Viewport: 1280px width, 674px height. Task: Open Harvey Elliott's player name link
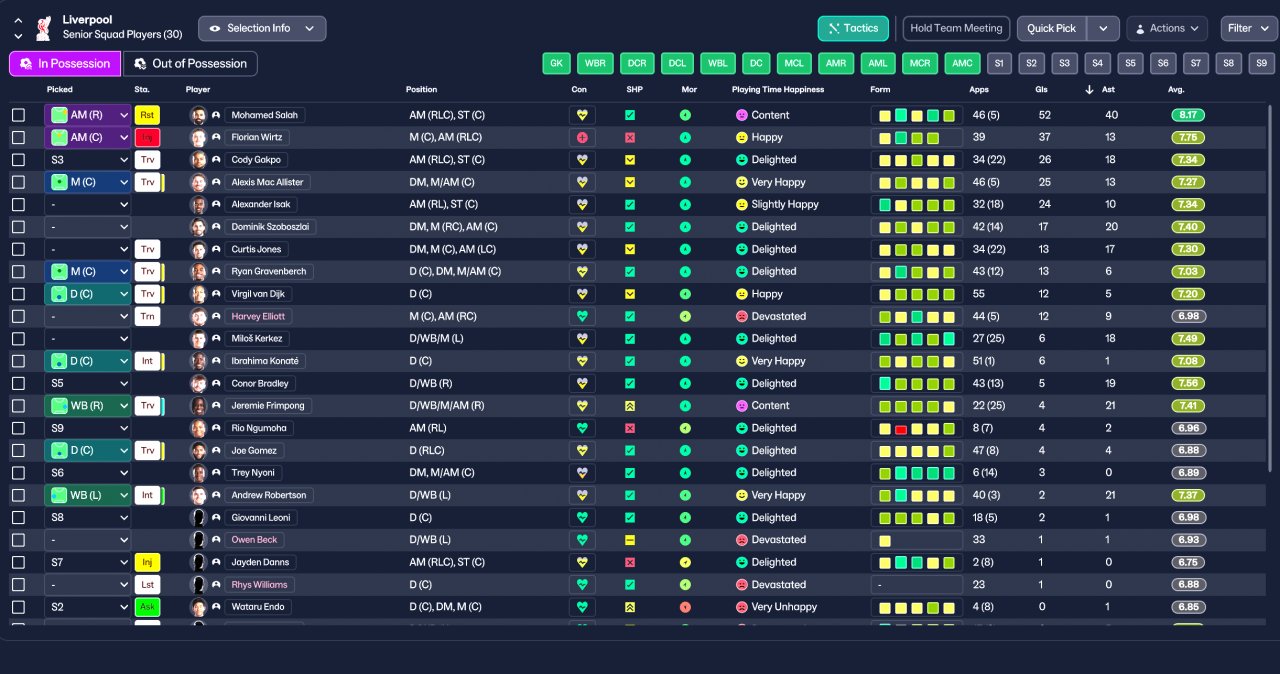[258, 316]
